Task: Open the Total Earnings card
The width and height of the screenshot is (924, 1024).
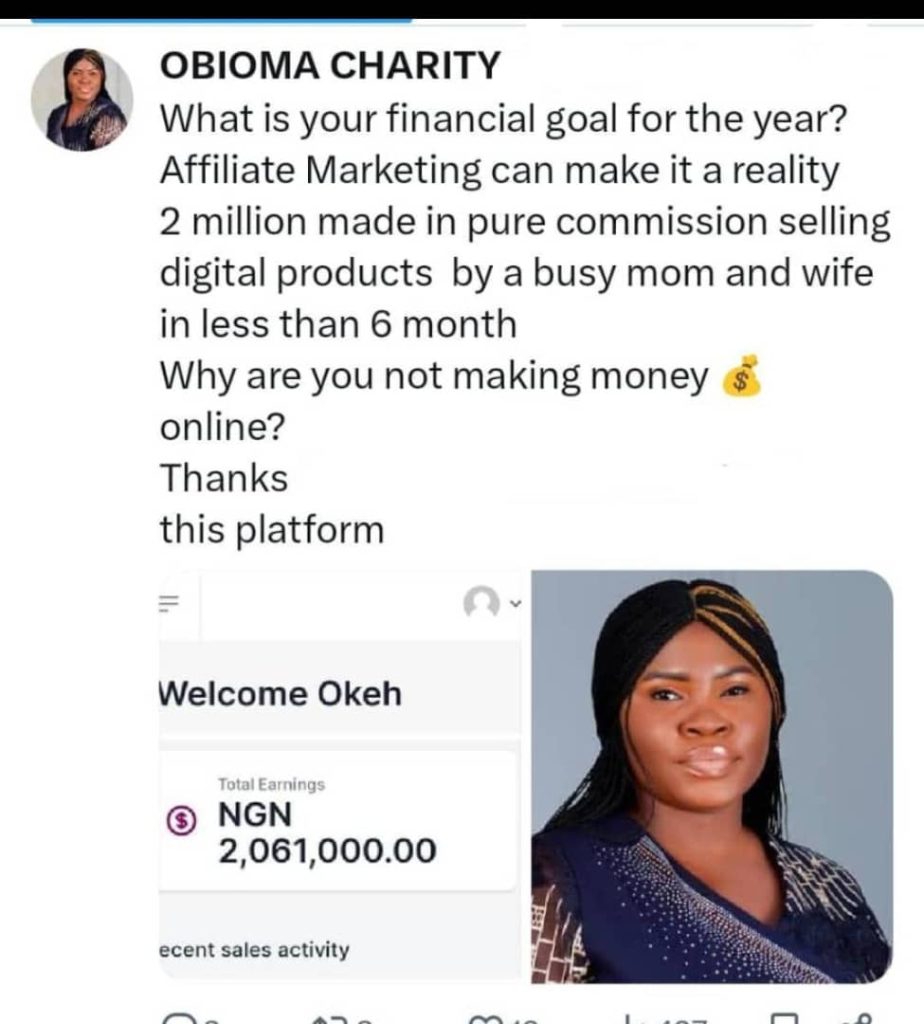Action: [x=338, y=820]
